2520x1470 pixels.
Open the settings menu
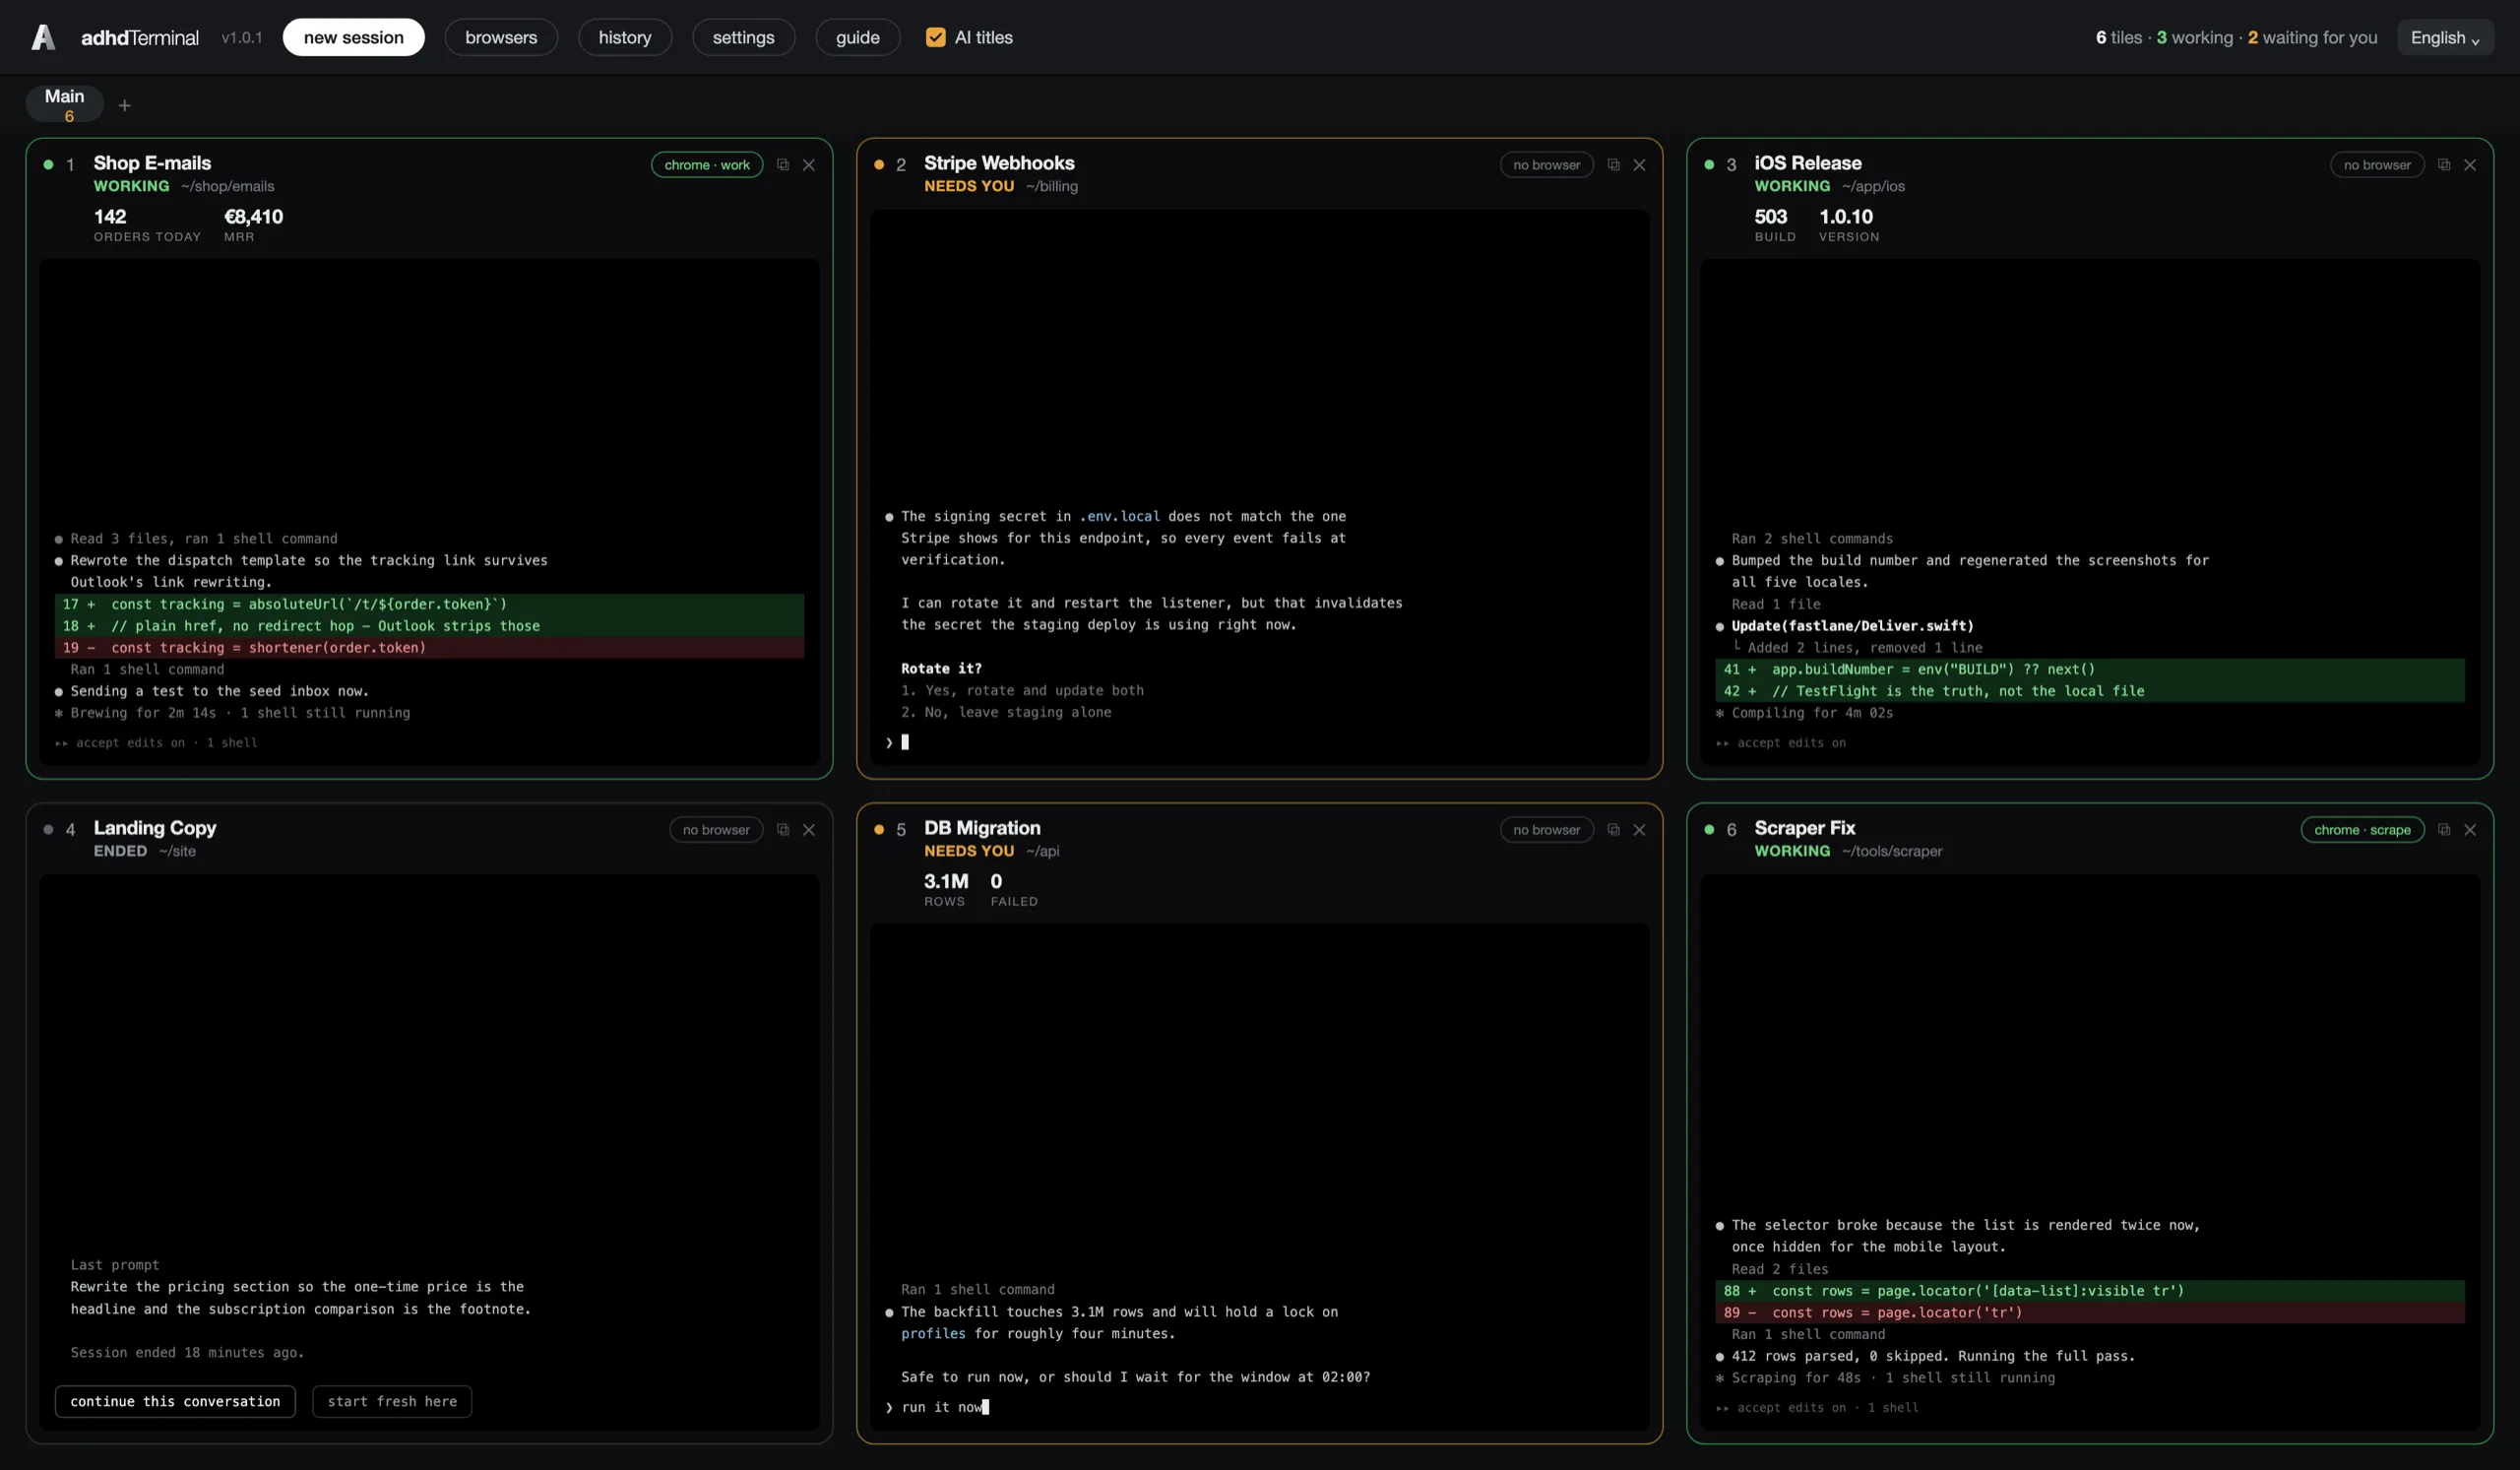[x=743, y=37]
